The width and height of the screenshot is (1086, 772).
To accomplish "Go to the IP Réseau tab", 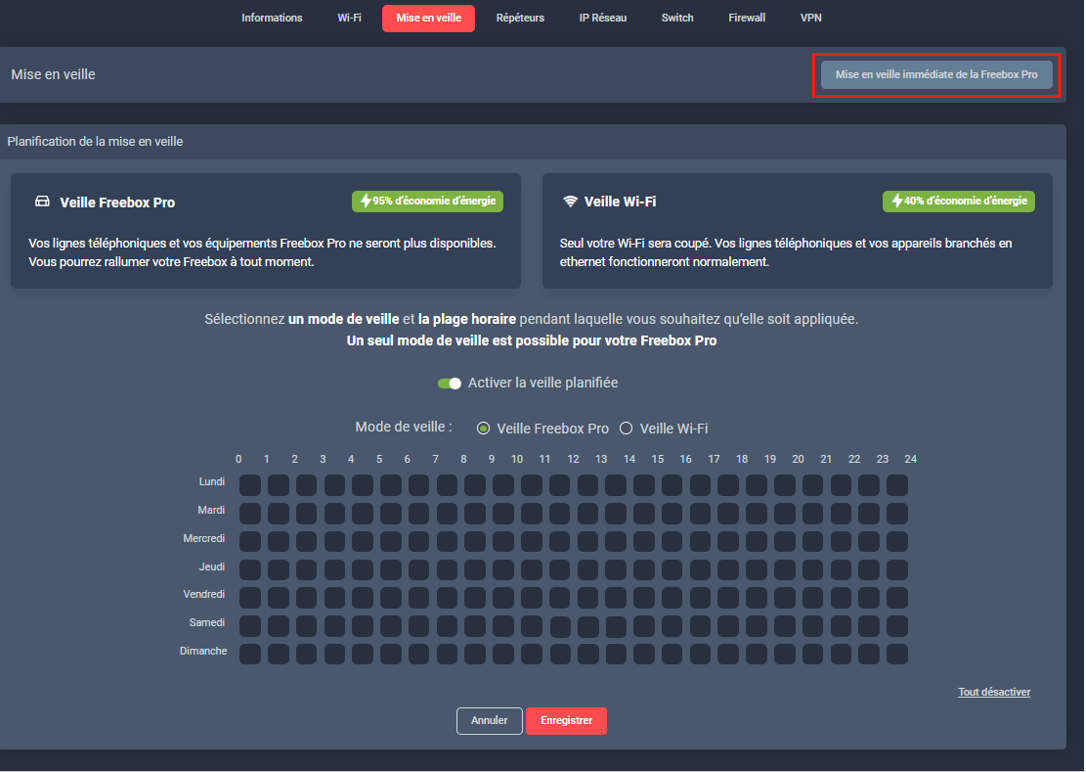I will tap(603, 18).
